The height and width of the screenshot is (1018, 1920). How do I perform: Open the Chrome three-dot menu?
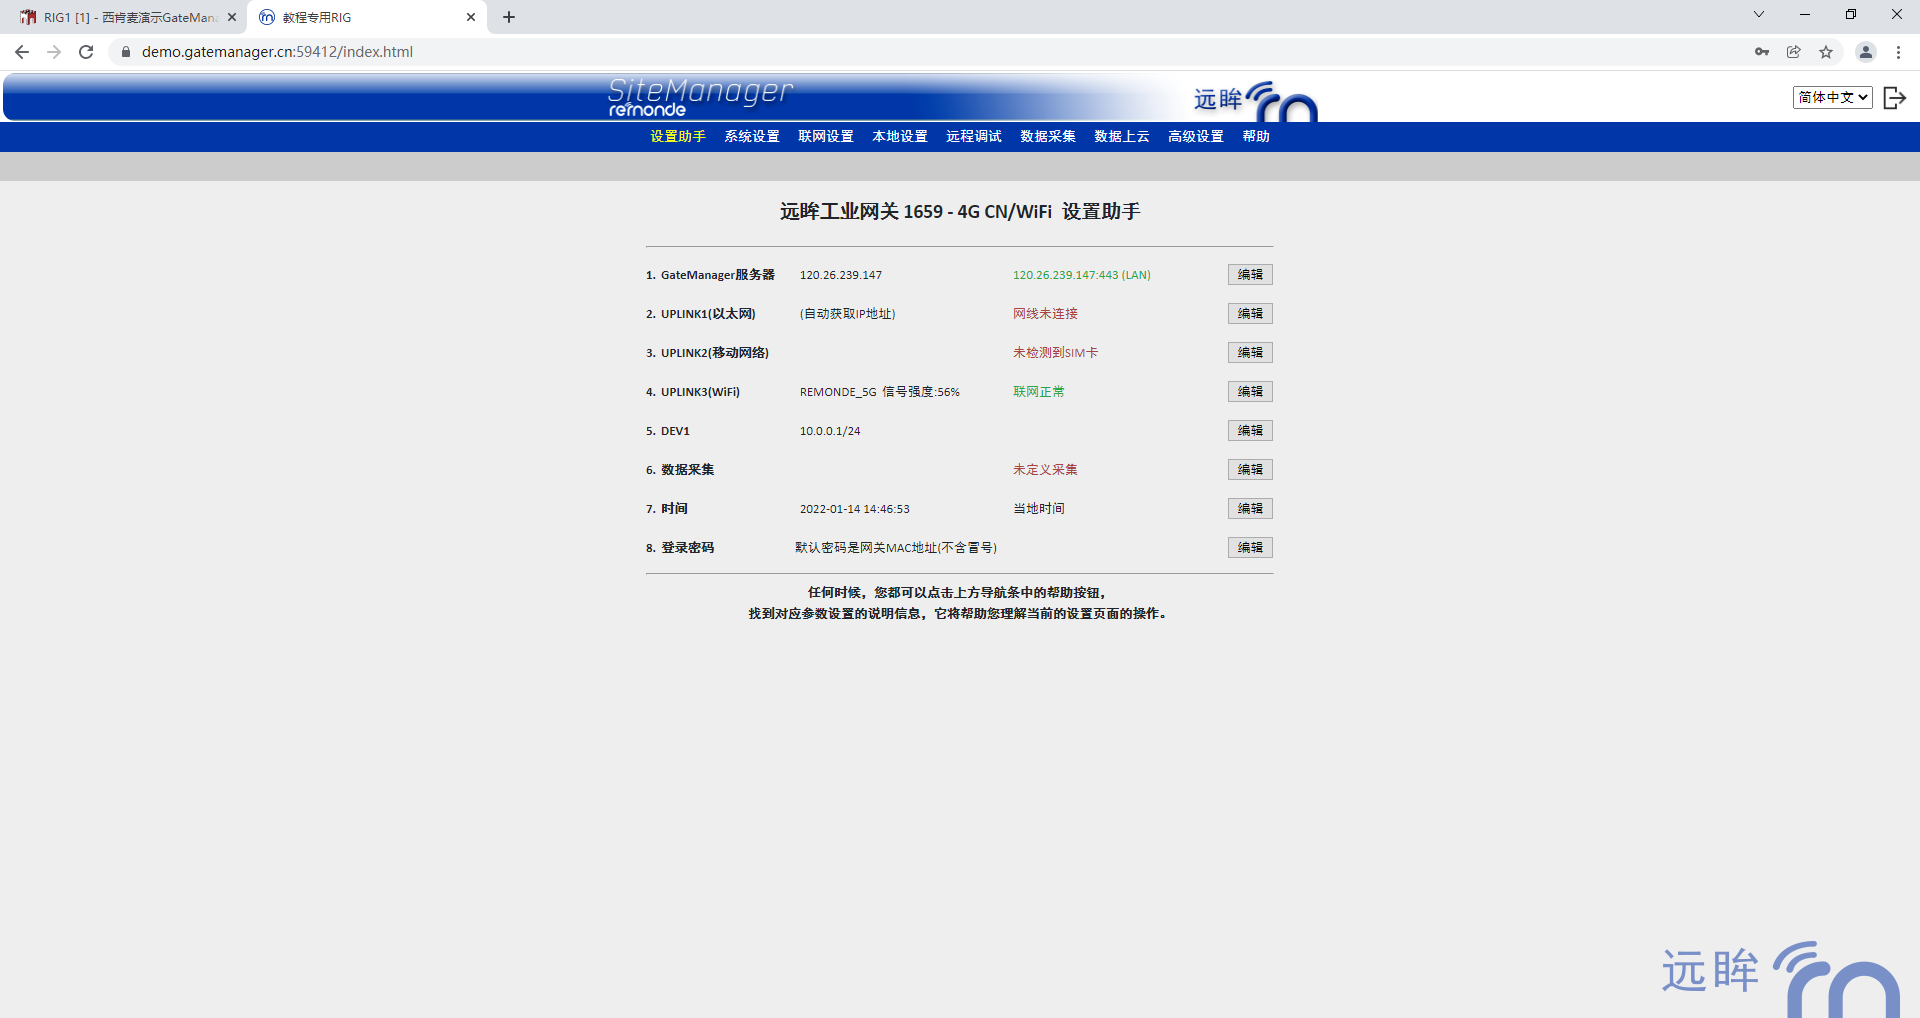(1898, 52)
